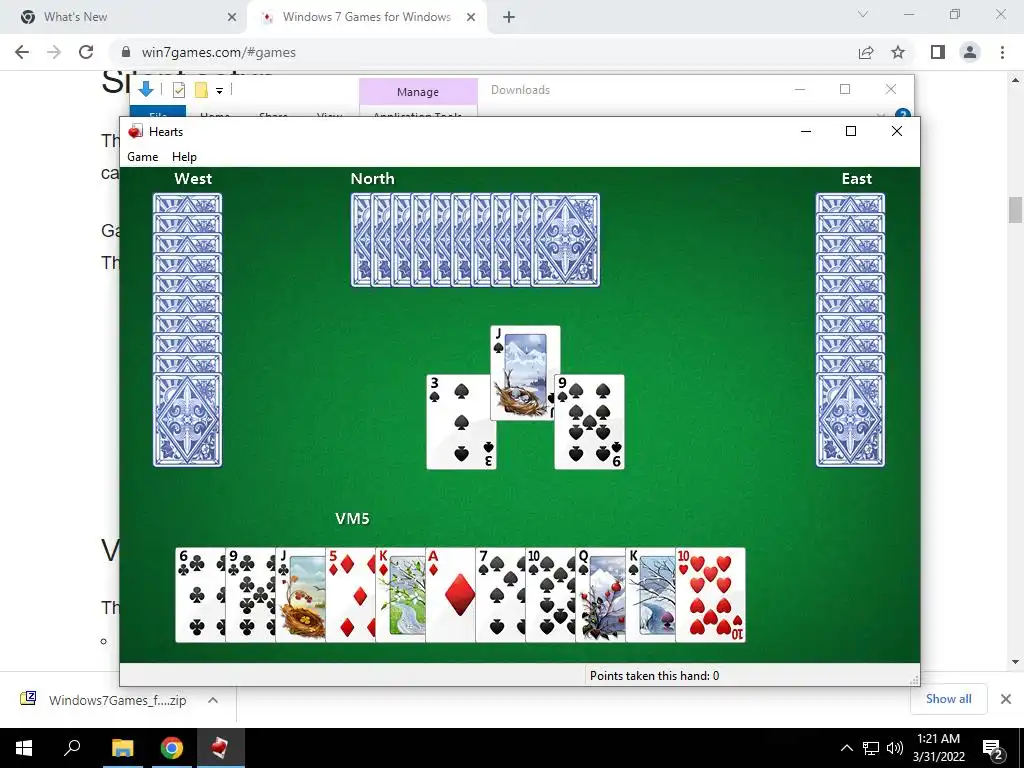1024x768 pixels.
Task: Switch to Hearts from taskbar
Action: coord(220,748)
